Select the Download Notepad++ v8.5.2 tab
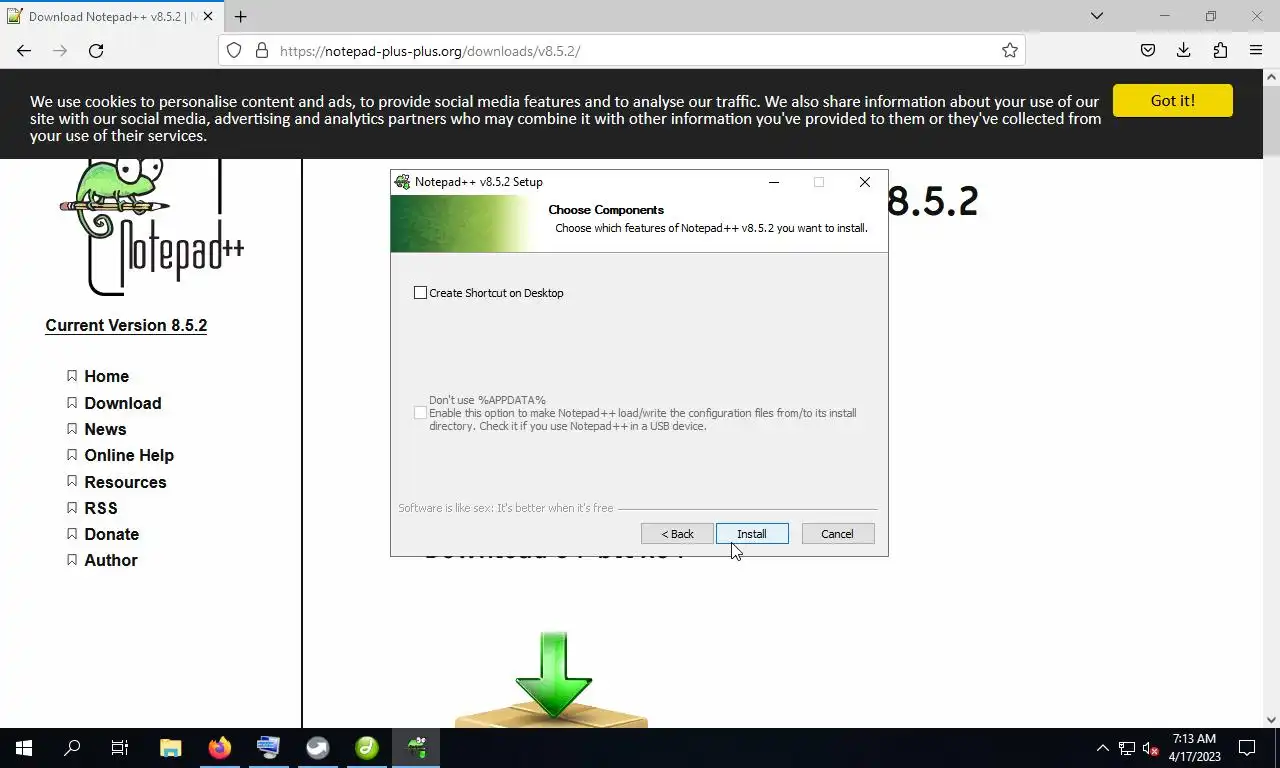The width and height of the screenshot is (1280, 768). point(110,17)
